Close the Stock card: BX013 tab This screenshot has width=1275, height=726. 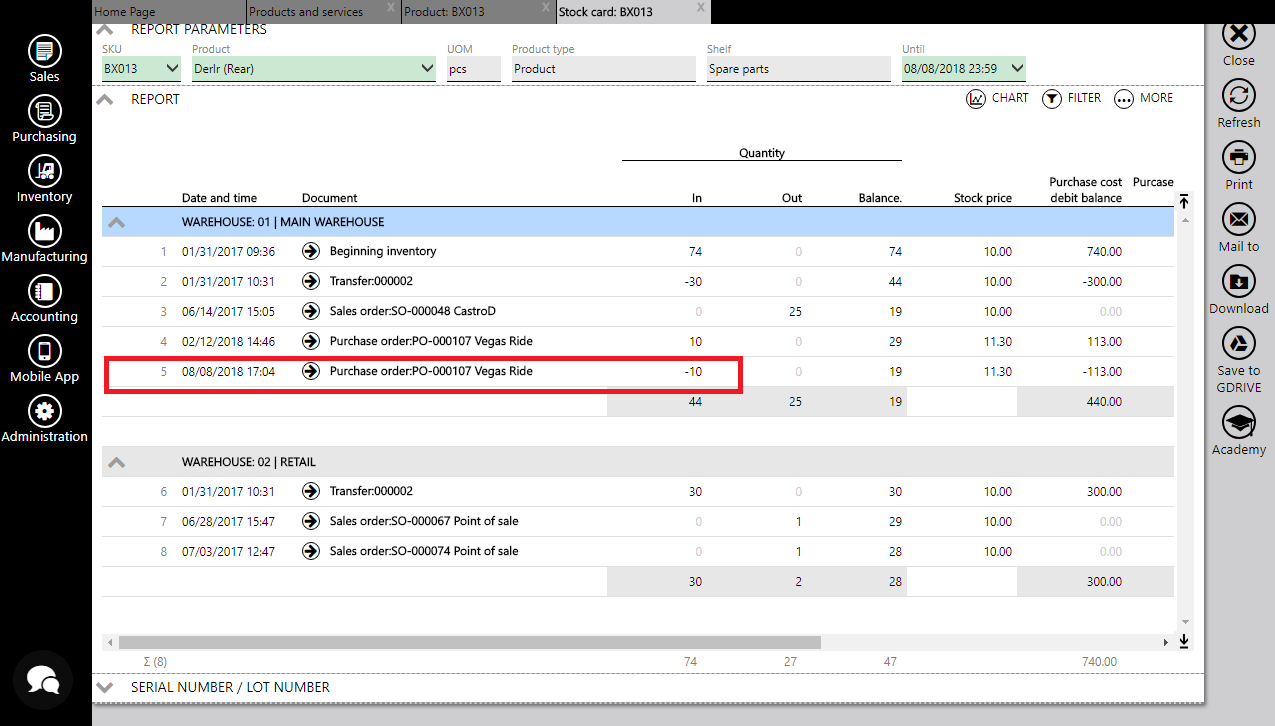(x=701, y=7)
